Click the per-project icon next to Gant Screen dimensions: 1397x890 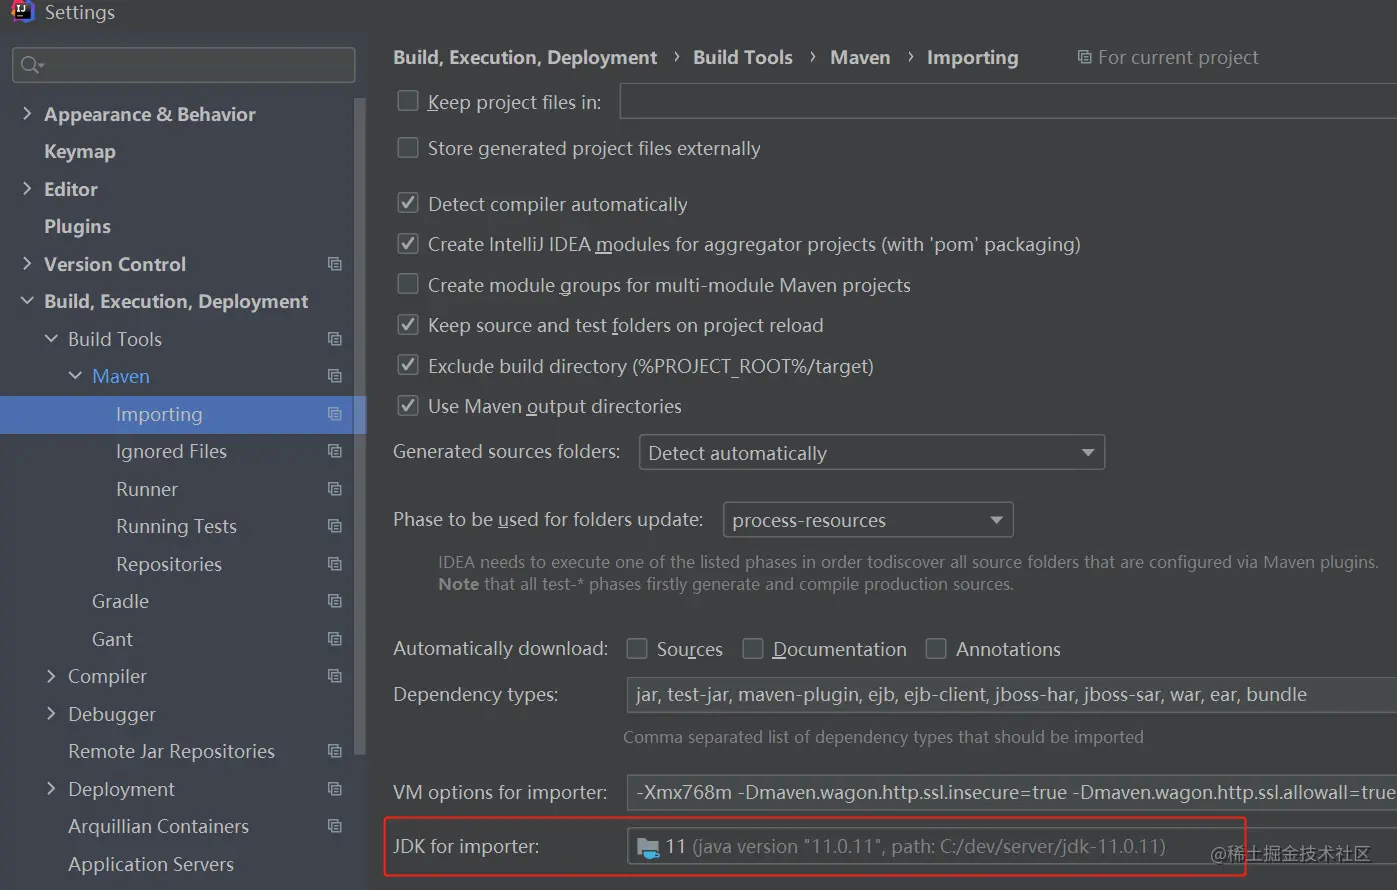(335, 639)
